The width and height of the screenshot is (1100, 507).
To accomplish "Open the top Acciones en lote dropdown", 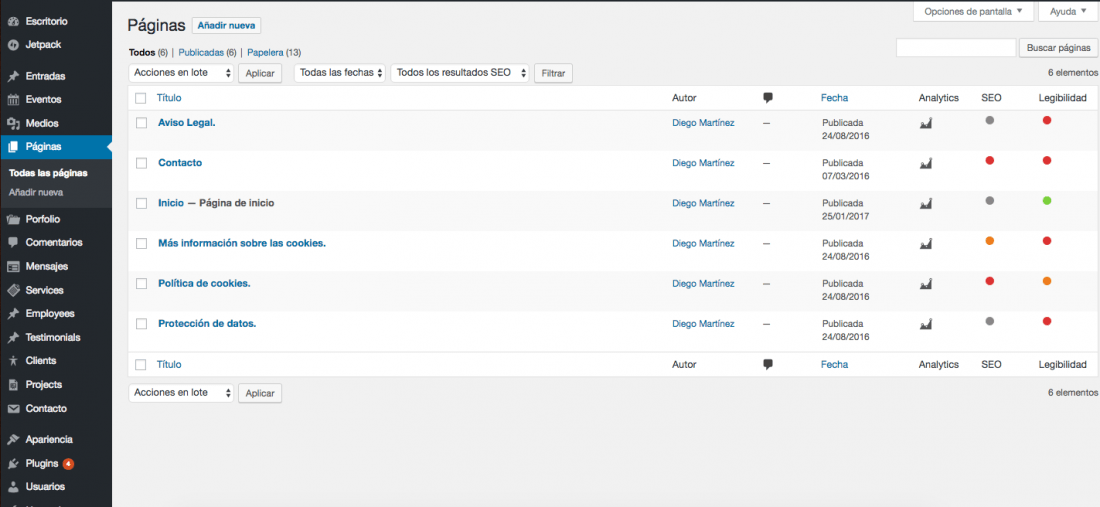I will [181, 73].
